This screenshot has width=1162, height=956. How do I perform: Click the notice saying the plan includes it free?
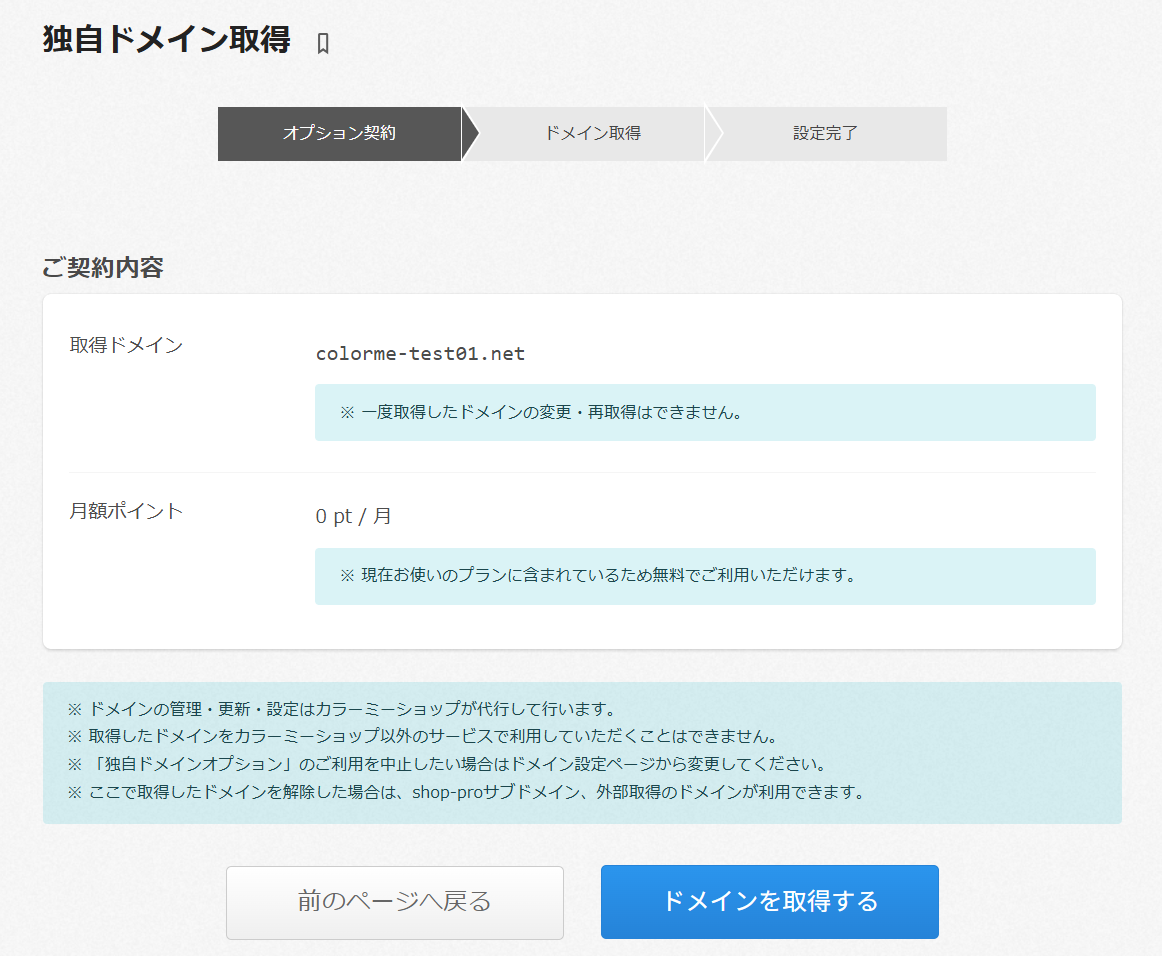597,576
